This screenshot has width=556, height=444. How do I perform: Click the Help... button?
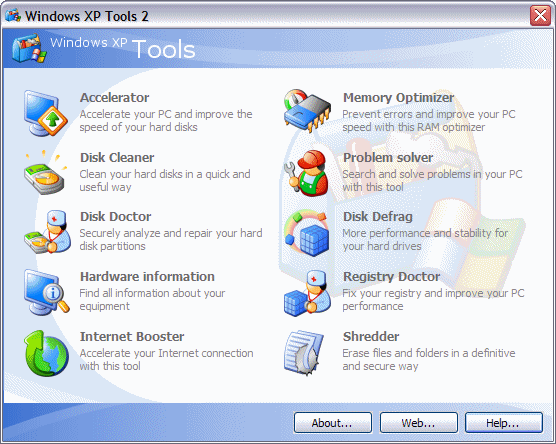coord(504,423)
